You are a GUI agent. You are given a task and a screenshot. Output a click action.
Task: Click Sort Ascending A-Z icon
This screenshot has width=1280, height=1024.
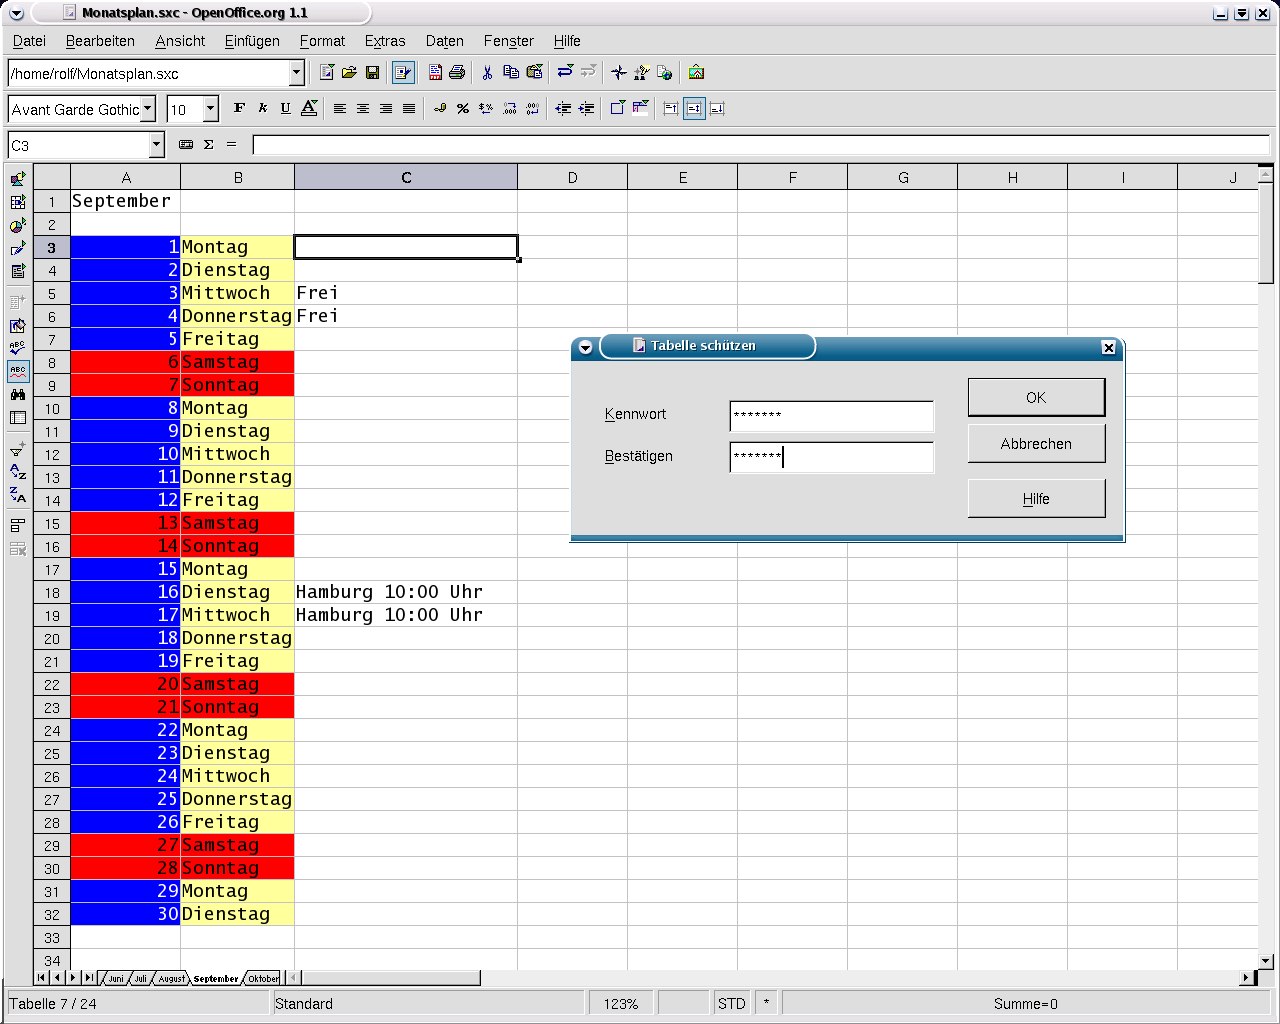[x=18, y=471]
